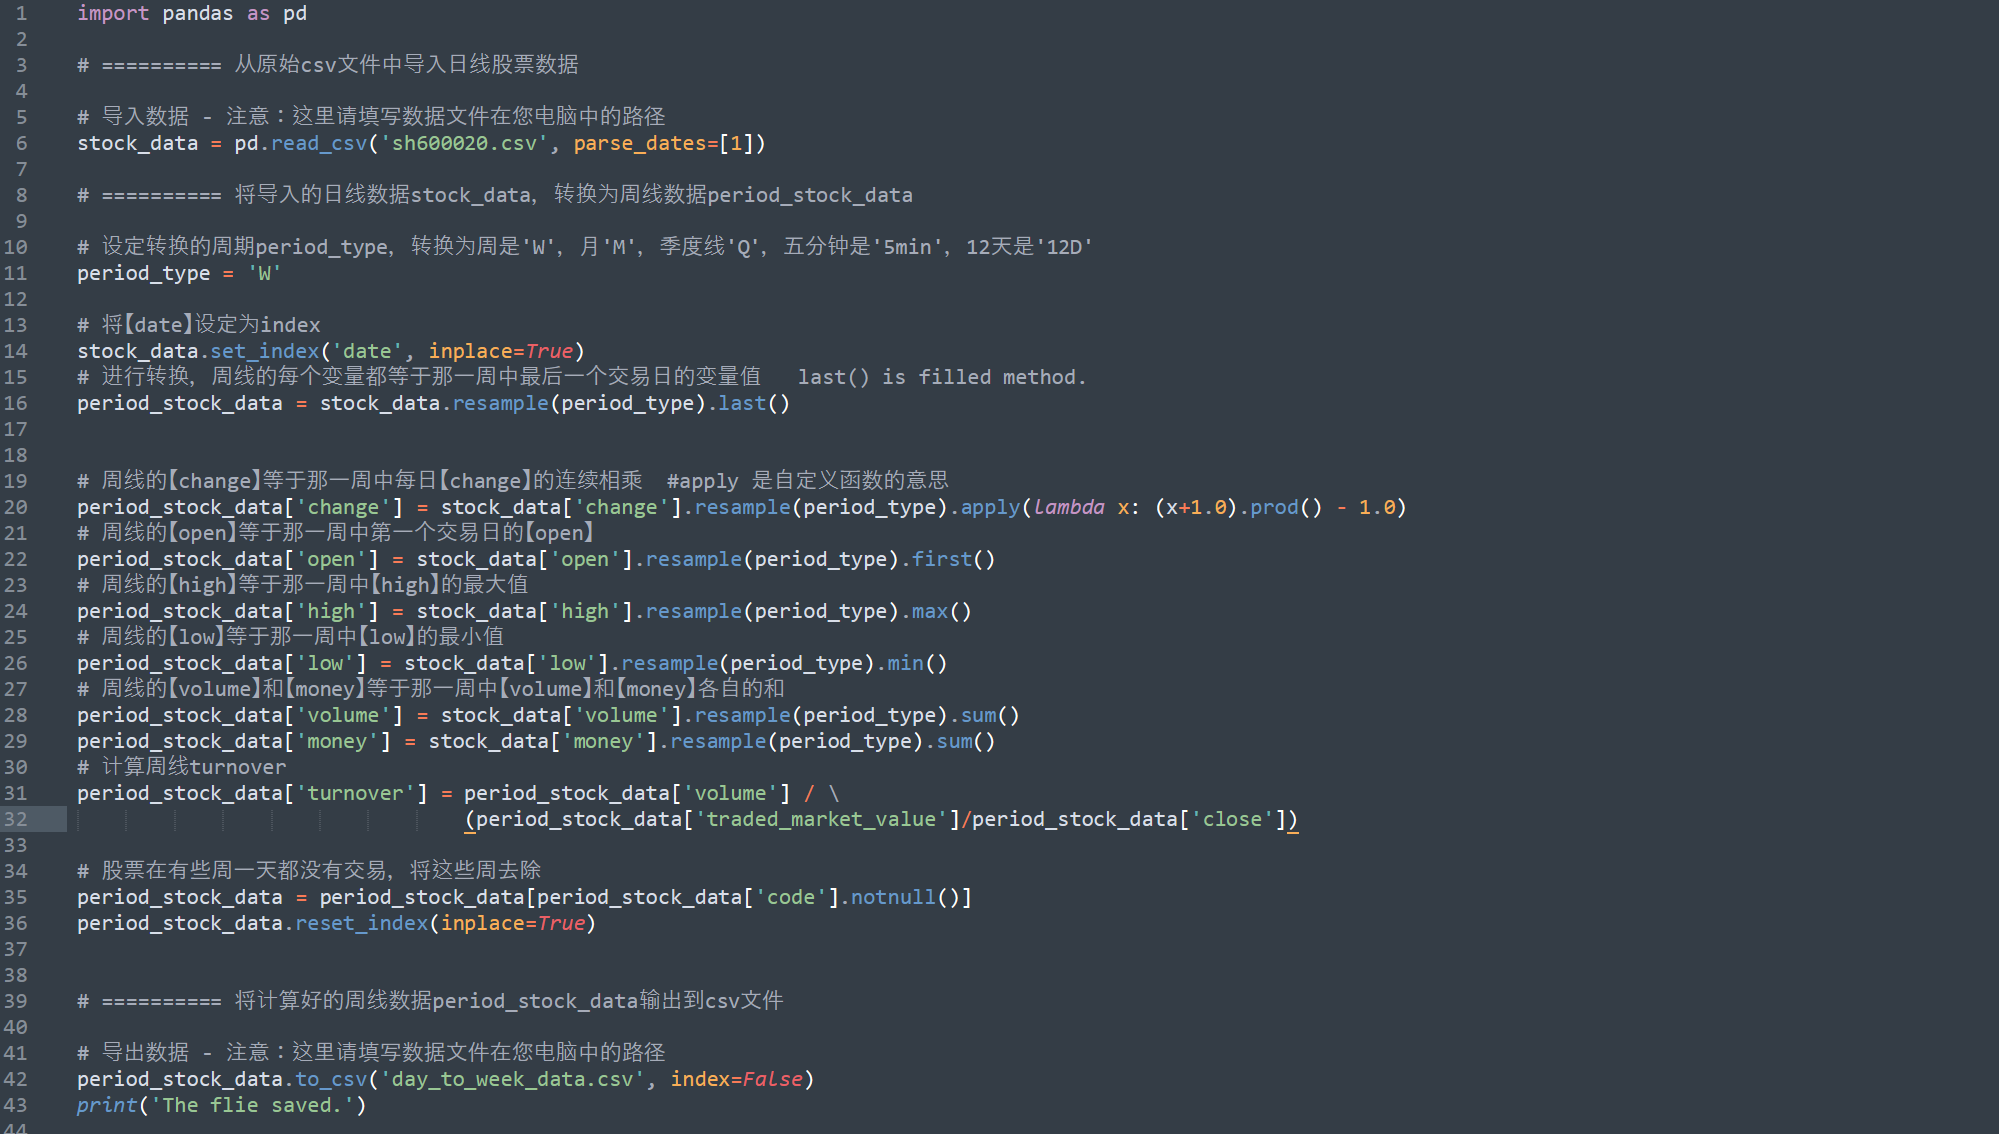Click the 'traded_market_value' string

[822, 819]
